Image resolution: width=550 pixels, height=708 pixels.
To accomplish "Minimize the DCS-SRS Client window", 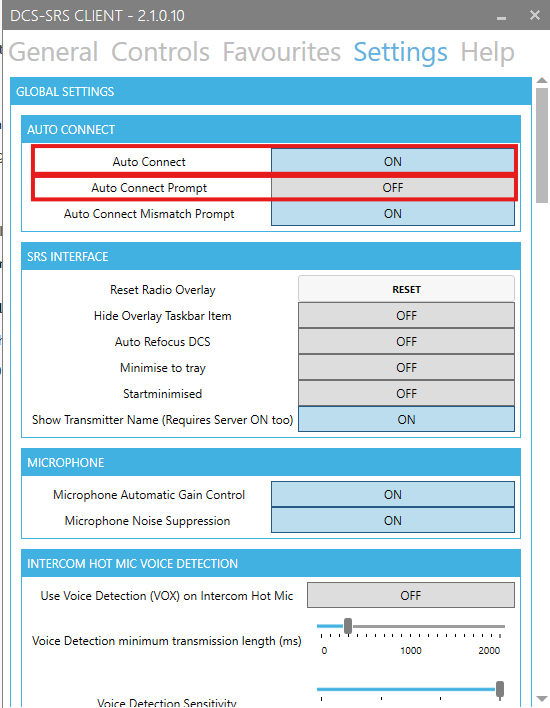I will click(501, 16).
